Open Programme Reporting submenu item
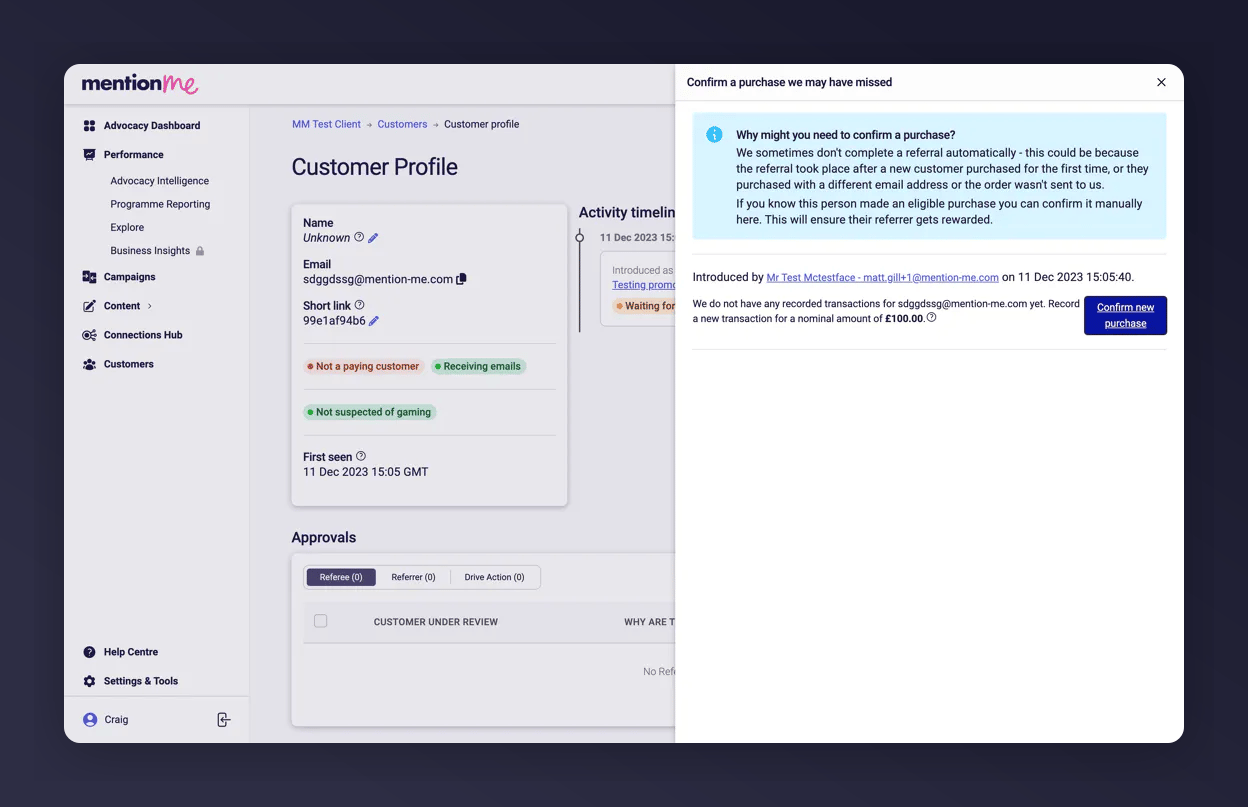The width and height of the screenshot is (1248, 807). click(x=160, y=204)
